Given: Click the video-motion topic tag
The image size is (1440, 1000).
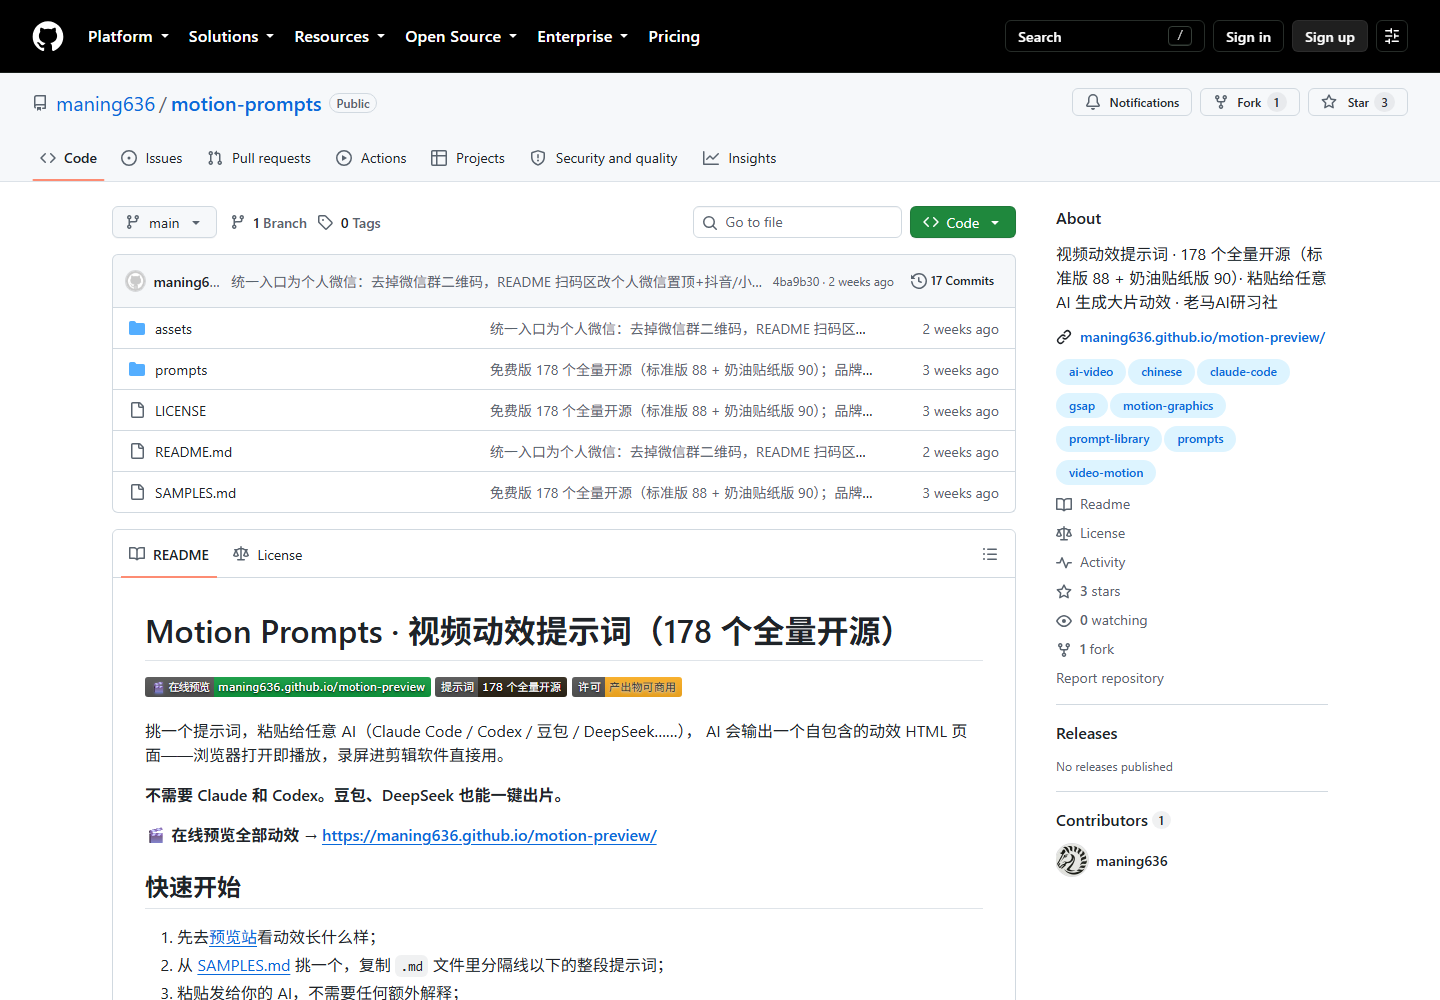Looking at the screenshot, I should [x=1106, y=473].
